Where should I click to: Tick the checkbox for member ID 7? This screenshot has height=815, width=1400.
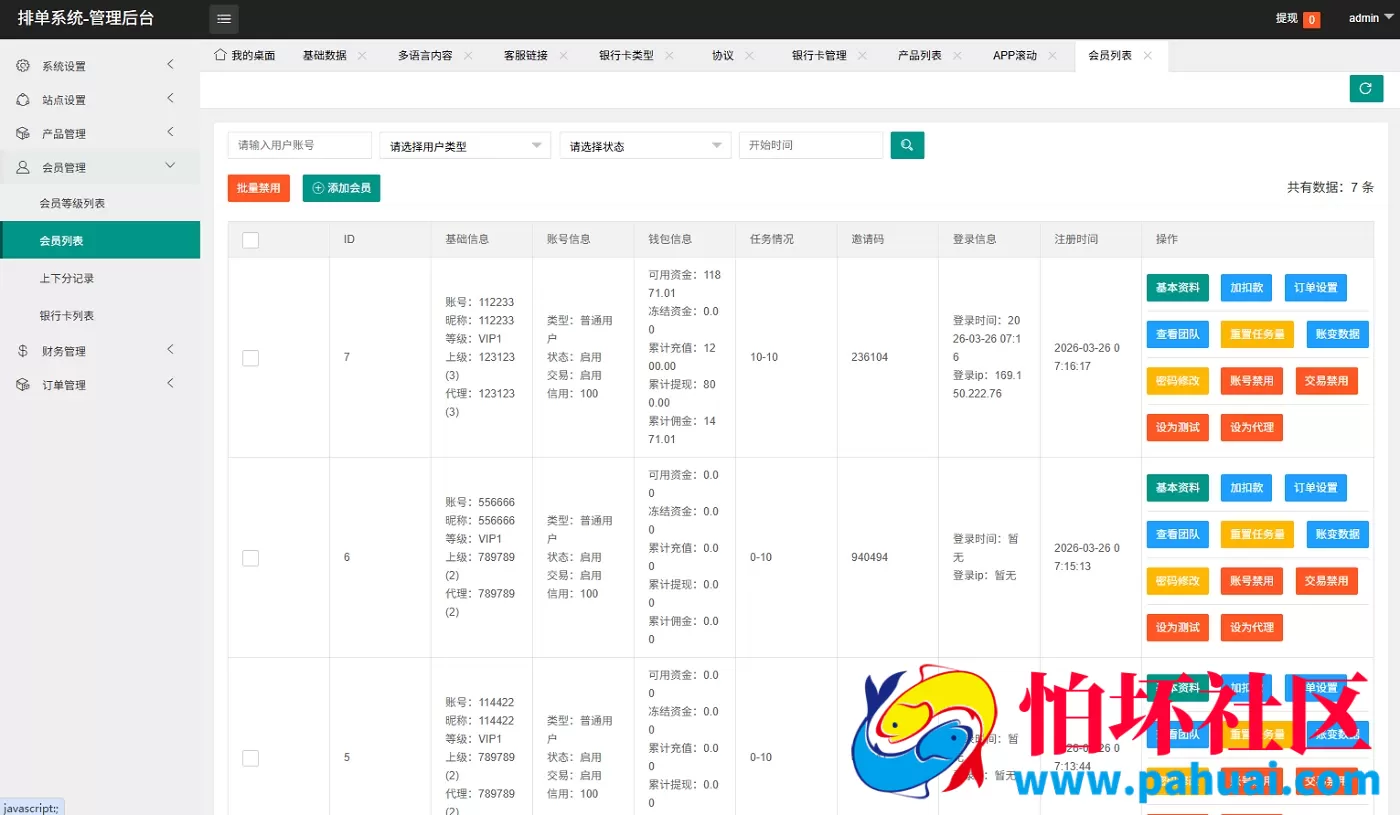click(250, 358)
